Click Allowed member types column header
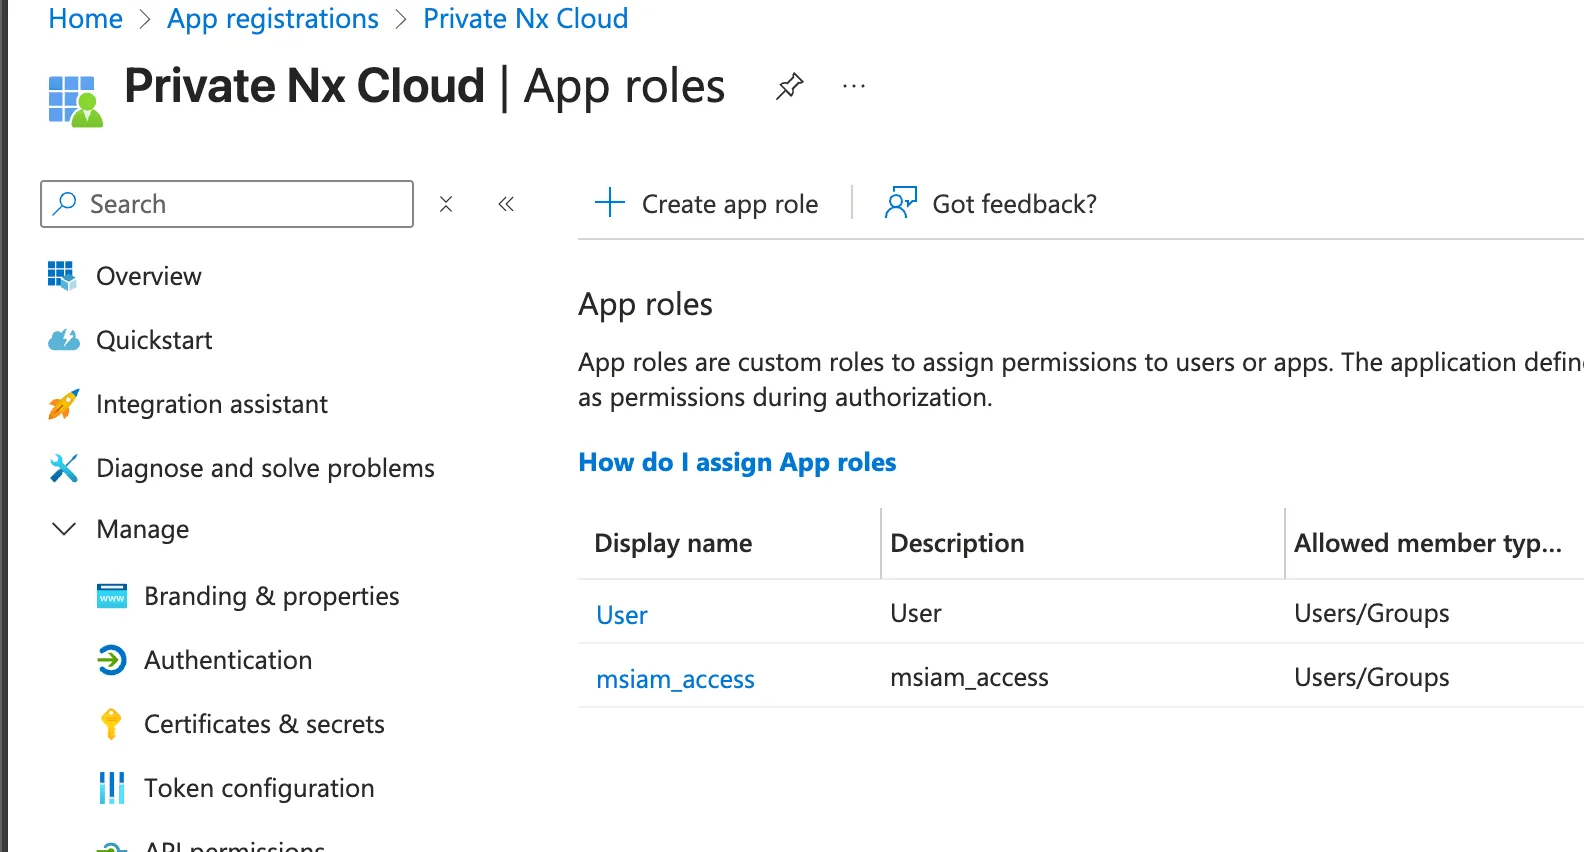1584x852 pixels. (1427, 543)
